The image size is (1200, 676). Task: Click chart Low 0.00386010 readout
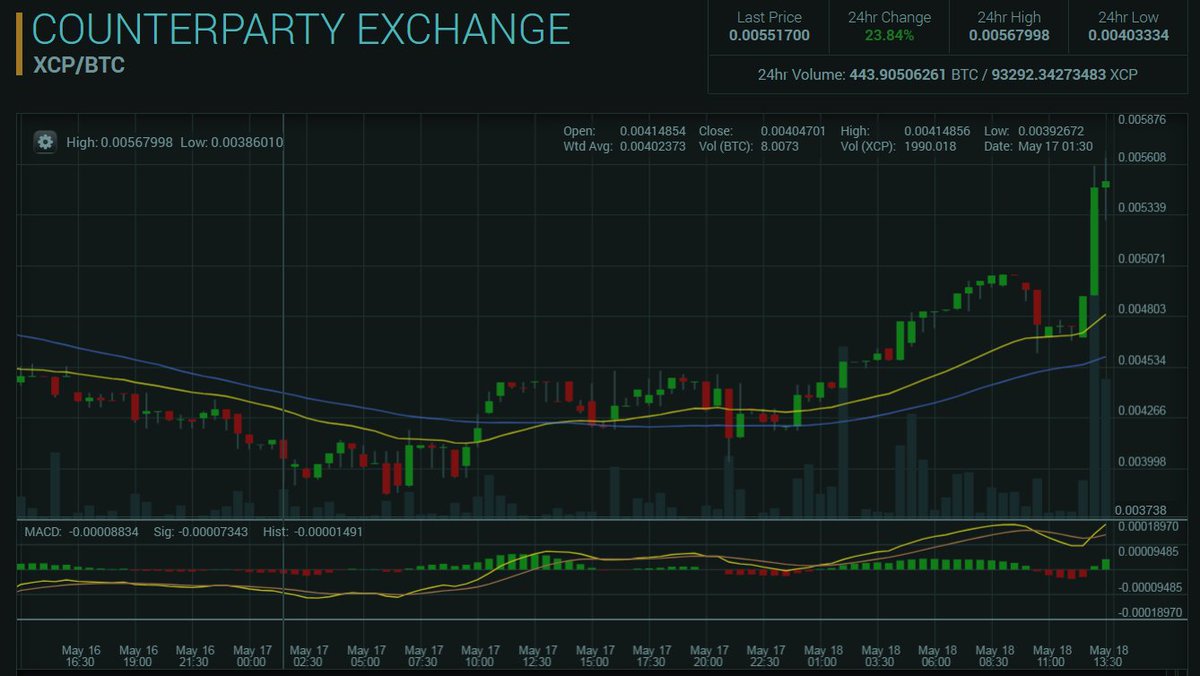click(x=232, y=143)
